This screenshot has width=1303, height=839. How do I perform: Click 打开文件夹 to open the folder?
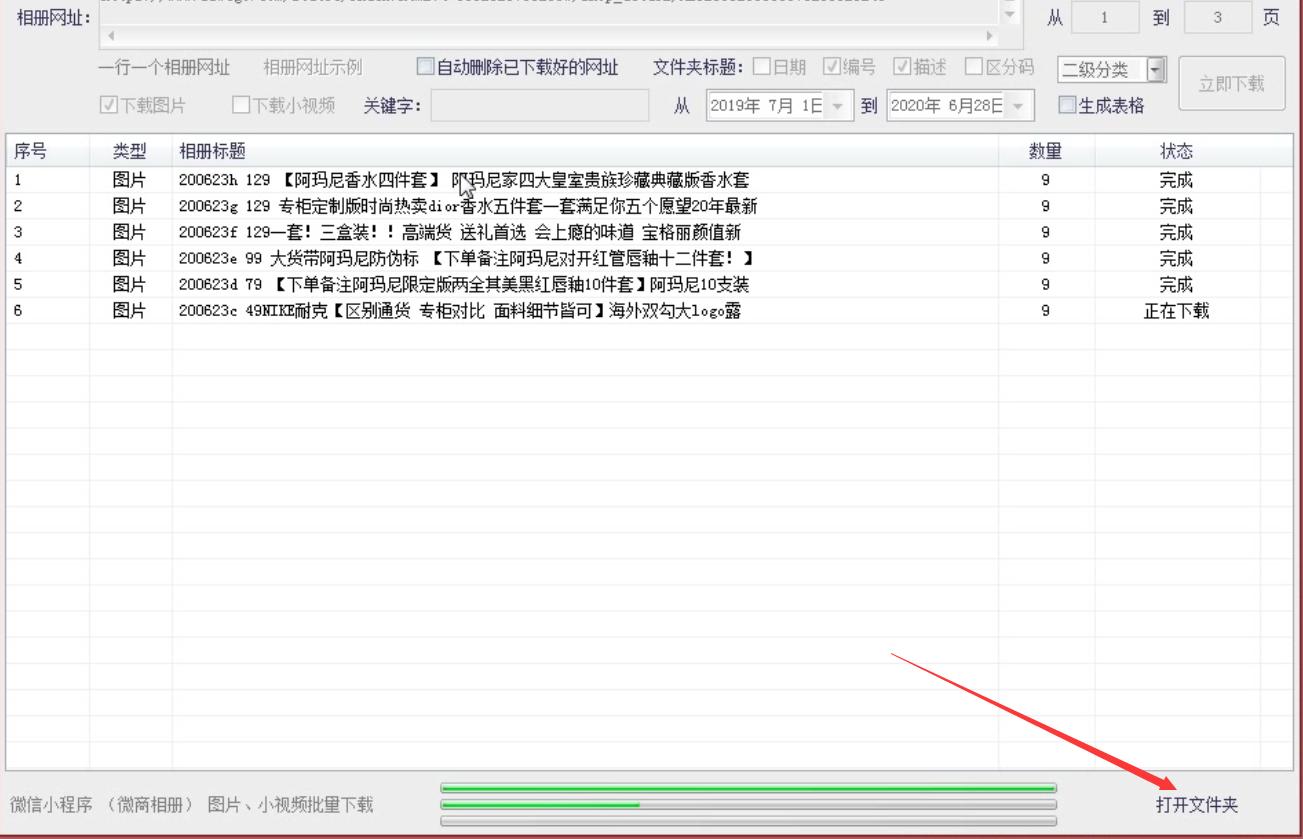click(x=1197, y=805)
